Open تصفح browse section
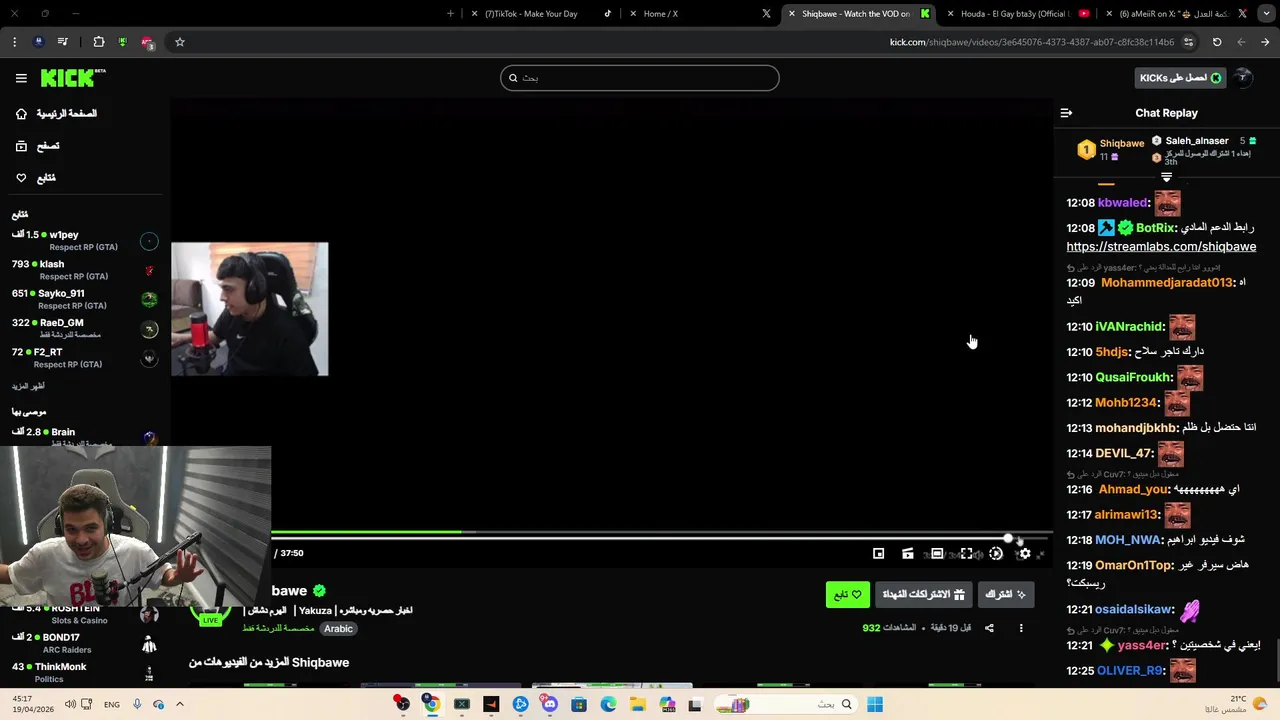 click(x=37, y=146)
